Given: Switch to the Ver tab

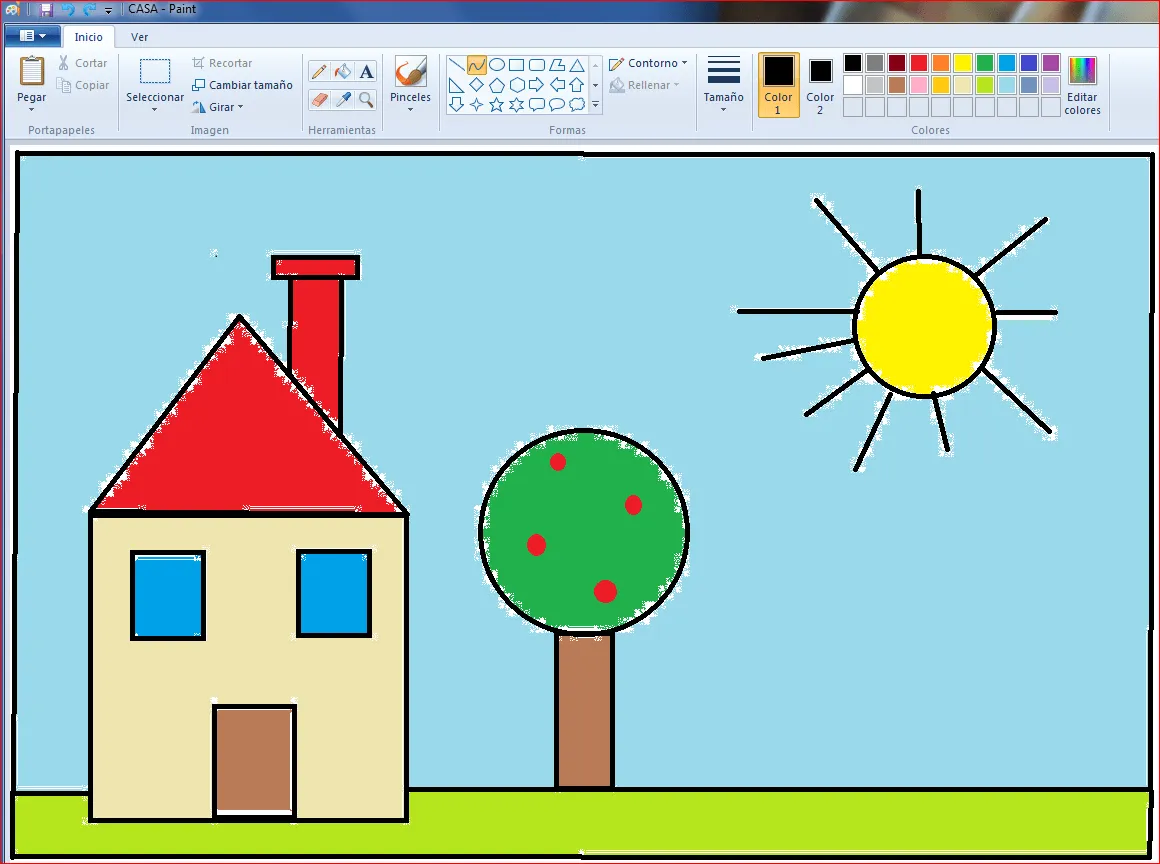Looking at the screenshot, I should (x=139, y=36).
